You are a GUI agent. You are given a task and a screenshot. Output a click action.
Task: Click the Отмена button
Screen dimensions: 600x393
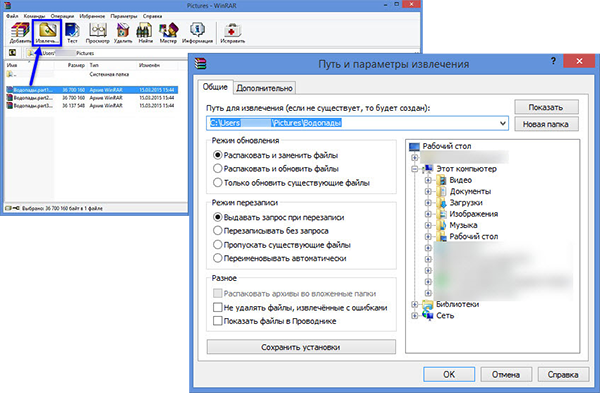(506, 374)
